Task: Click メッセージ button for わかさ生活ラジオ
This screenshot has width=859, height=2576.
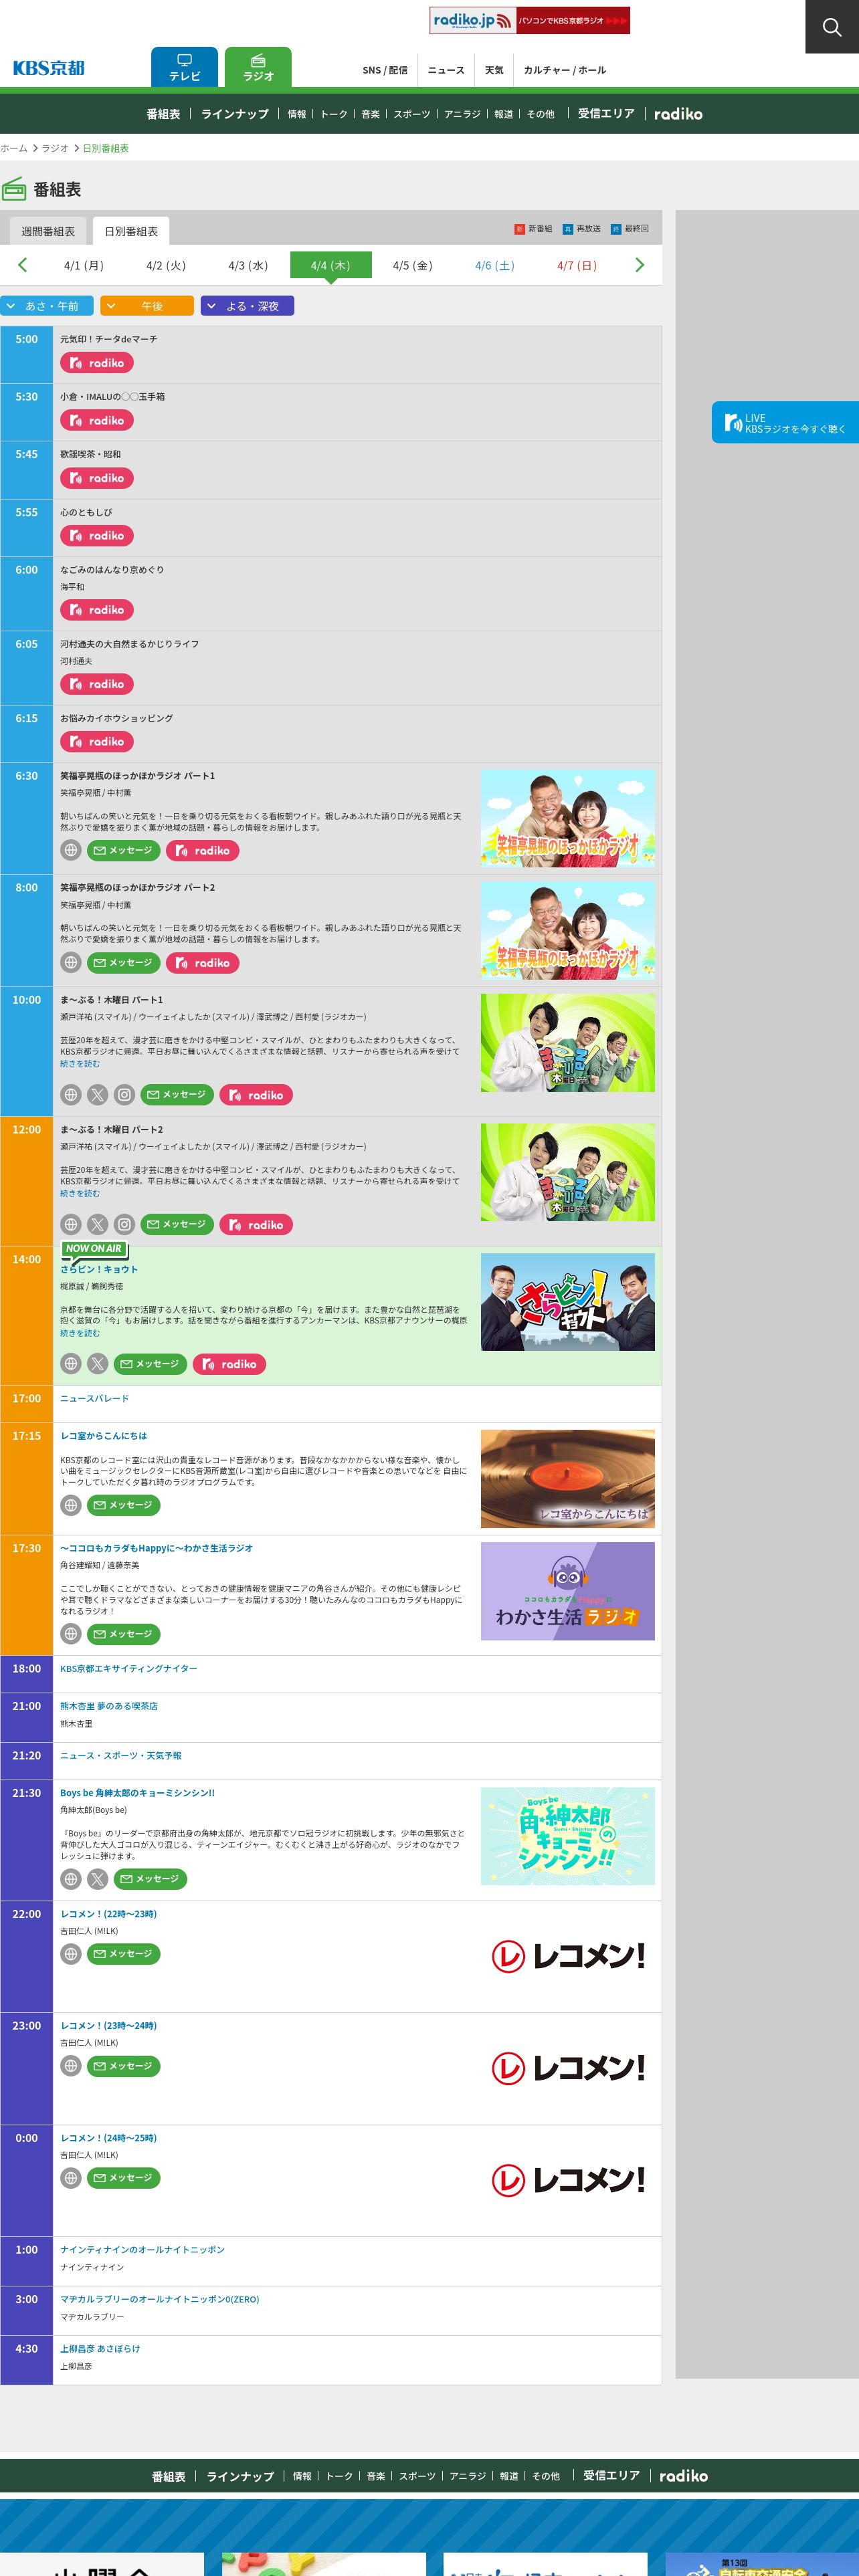Action: (x=124, y=1634)
